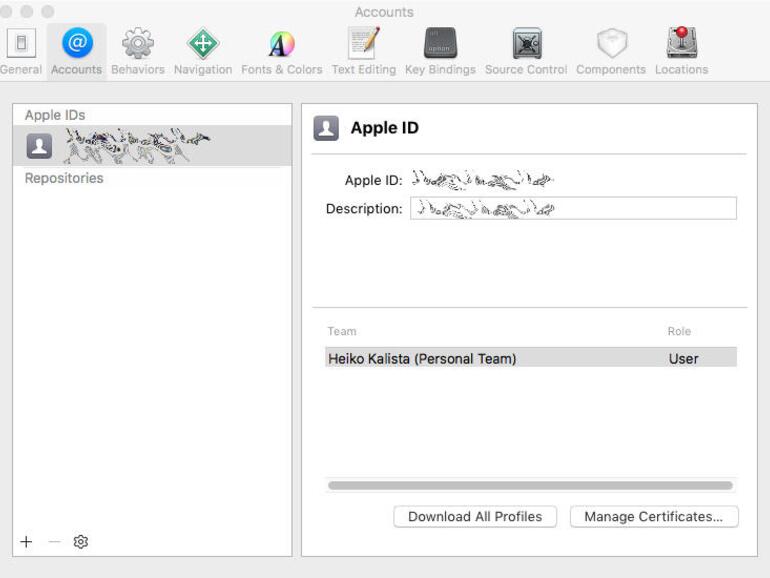Open the Text Editing preferences
The height and width of the screenshot is (578, 770).
click(x=364, y=52)
